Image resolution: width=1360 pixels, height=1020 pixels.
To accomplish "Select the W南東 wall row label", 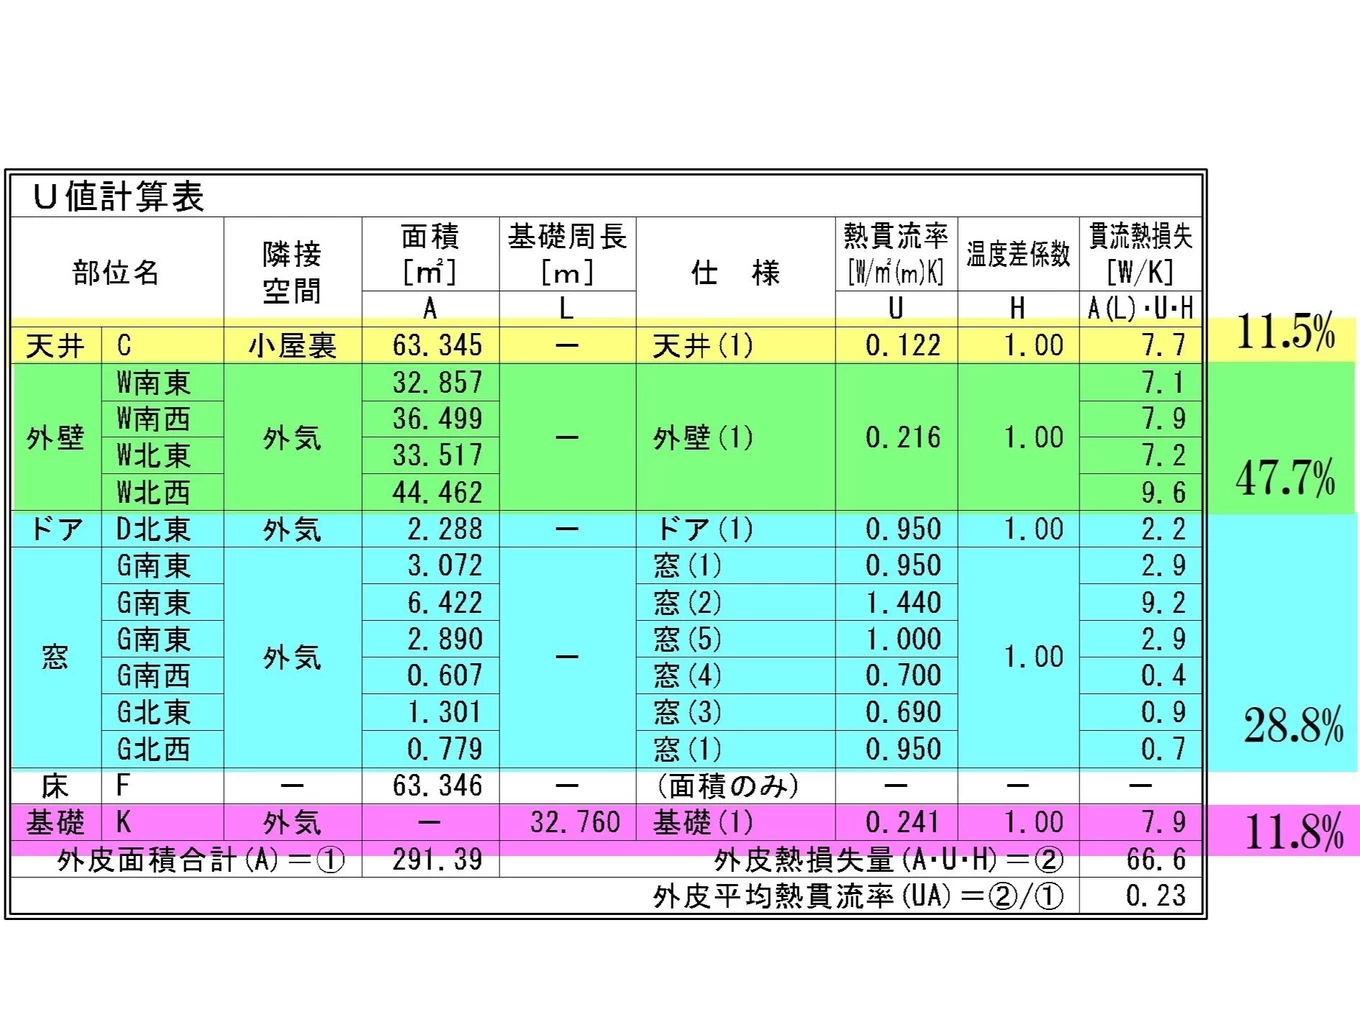I will [153, 383].
